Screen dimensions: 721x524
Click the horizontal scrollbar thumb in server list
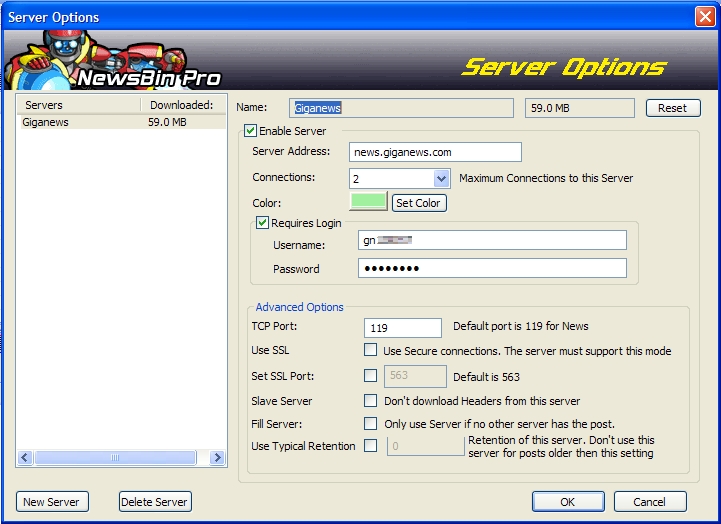click(x=115, y=457)
